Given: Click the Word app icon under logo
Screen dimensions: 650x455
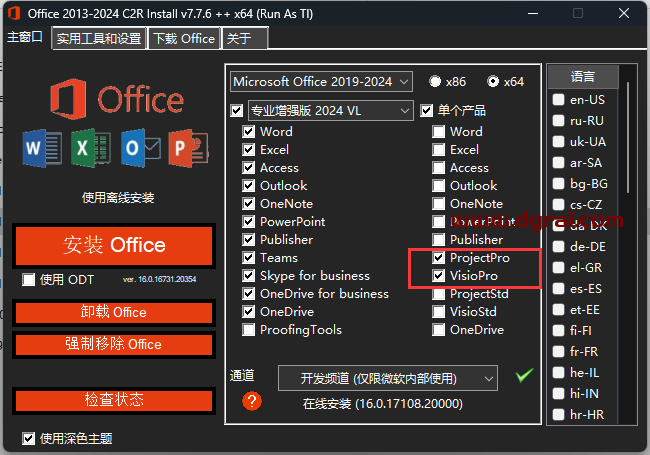Looking at the screenshot, I should pyautogui.click(x=42, y=148).
